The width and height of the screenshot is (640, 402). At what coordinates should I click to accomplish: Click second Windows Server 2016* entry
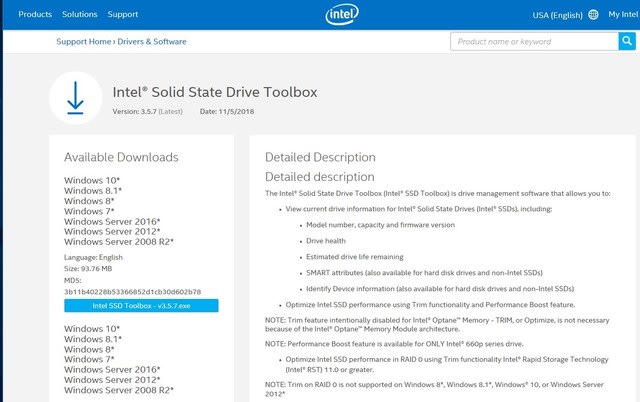point(112,370)
